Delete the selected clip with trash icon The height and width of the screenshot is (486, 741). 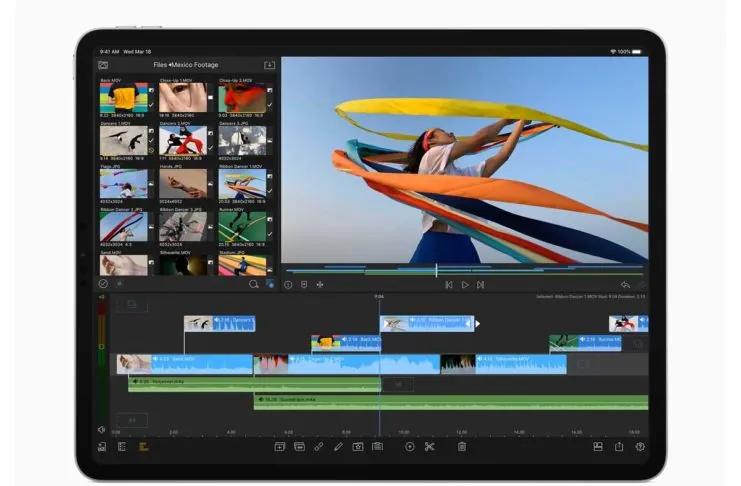461,447
